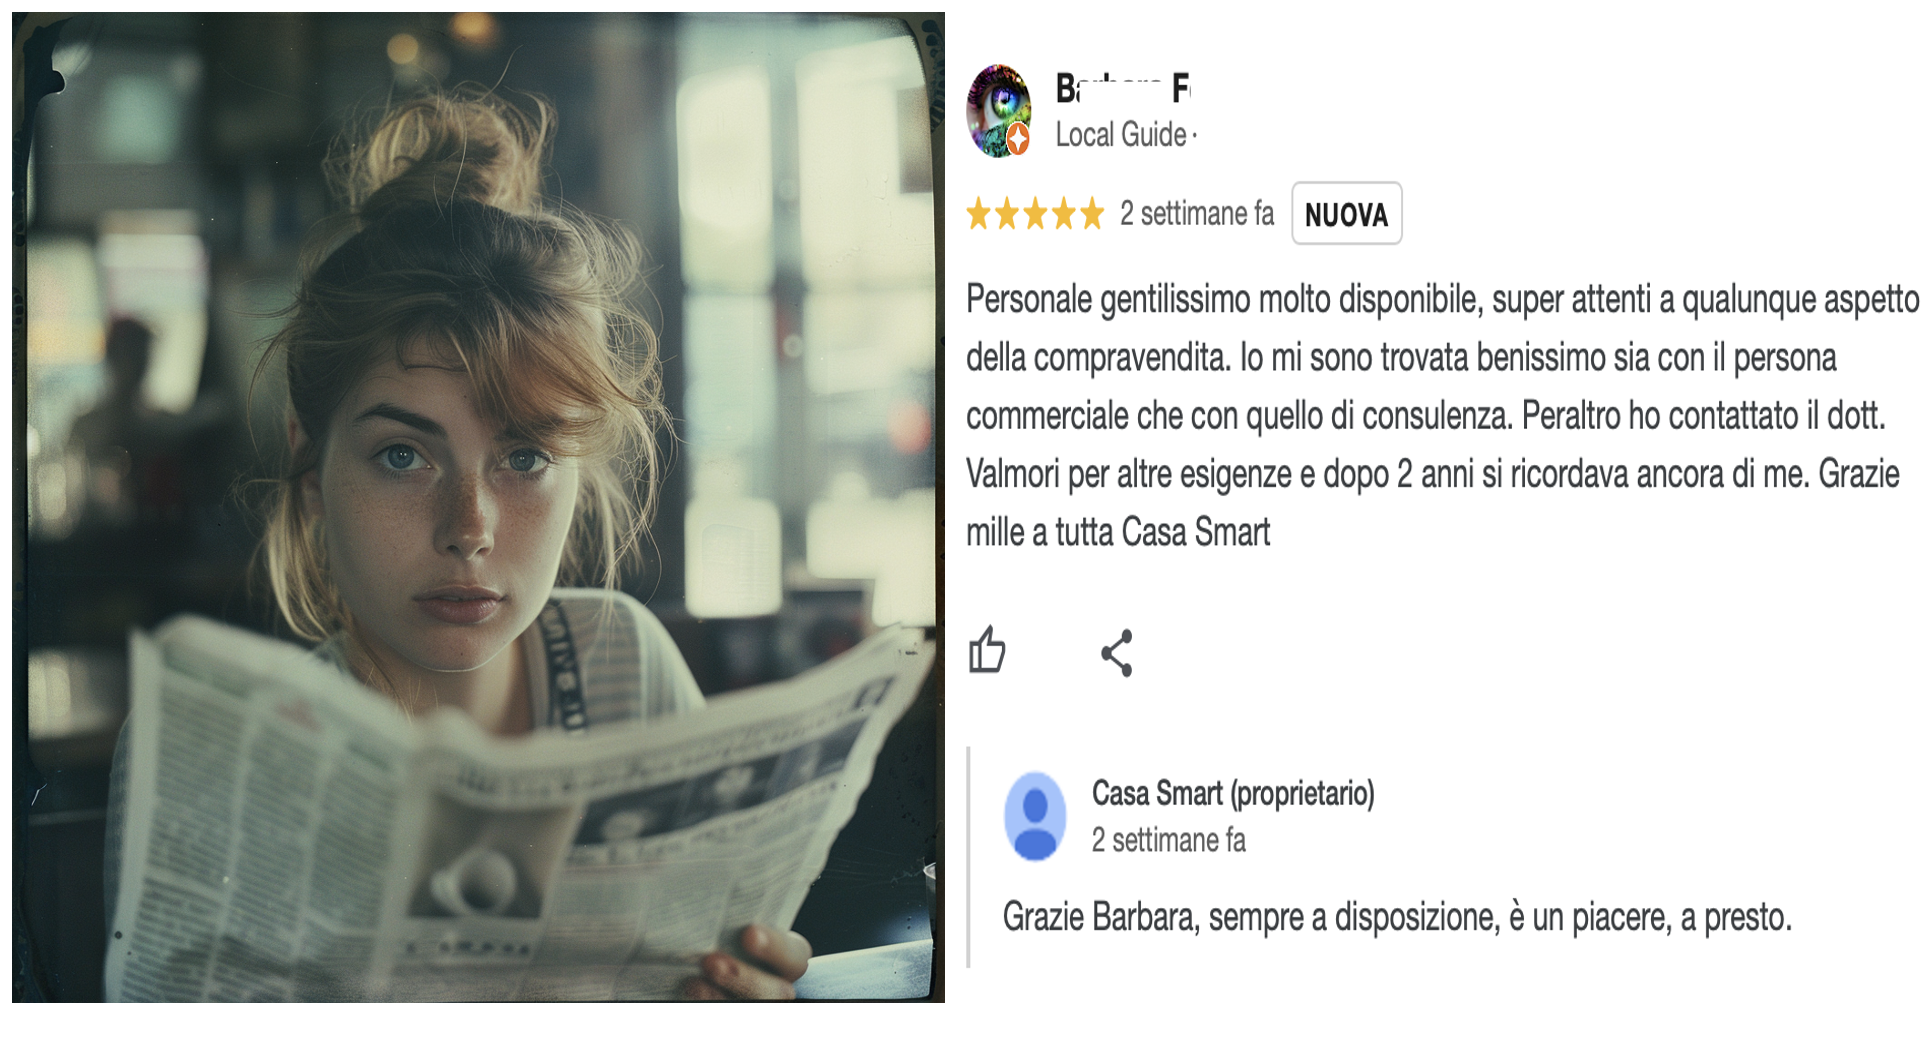
Task: Like the review with the thumbs-up icon
Action: [x=987, y=651]
